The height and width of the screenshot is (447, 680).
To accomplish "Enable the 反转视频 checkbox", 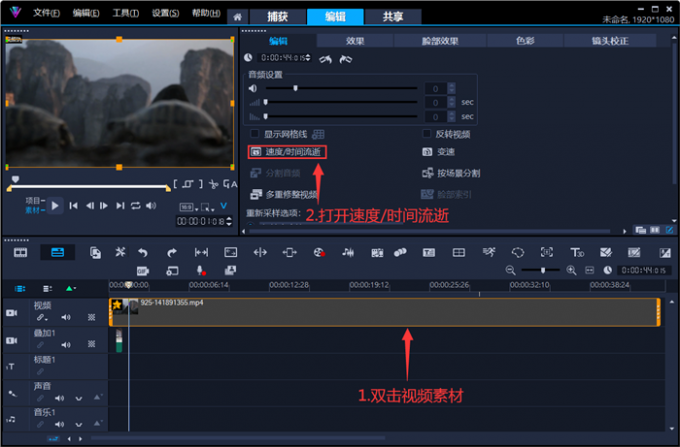I will point(426,134).
